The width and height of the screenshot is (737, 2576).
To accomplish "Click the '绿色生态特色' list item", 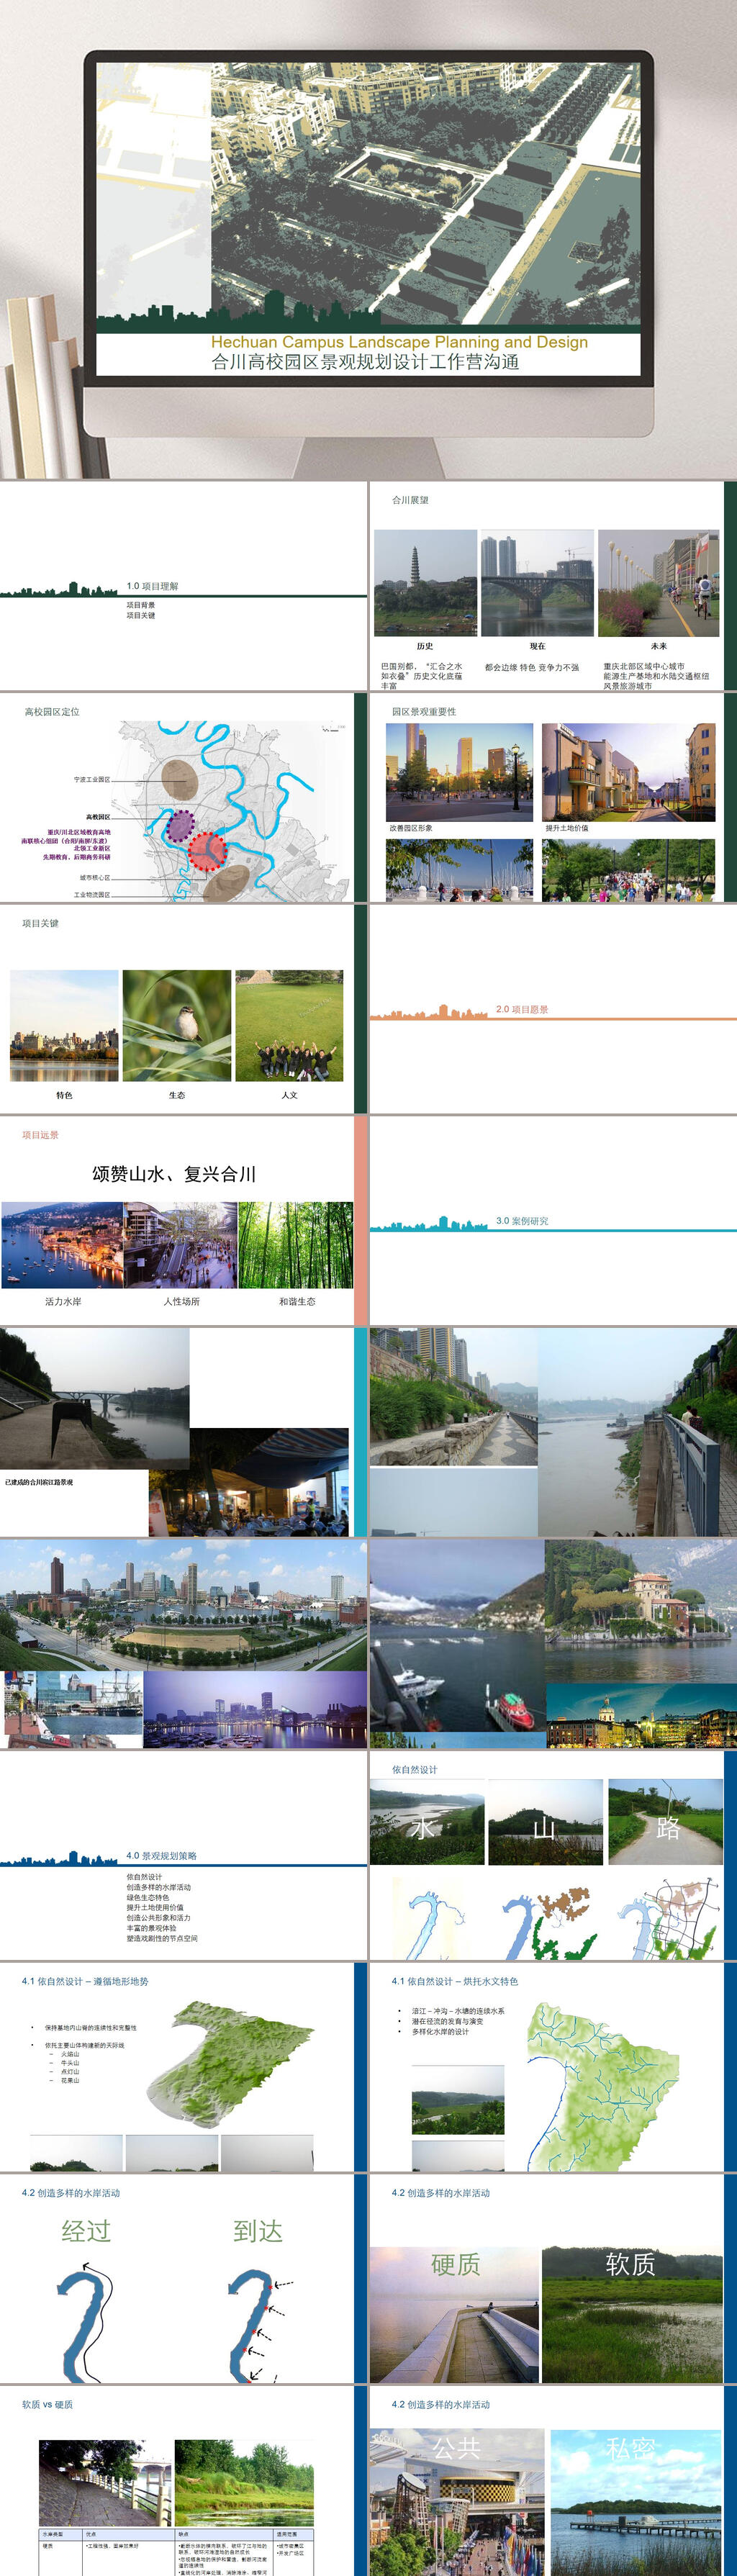I will click(x=148, y=1897).
